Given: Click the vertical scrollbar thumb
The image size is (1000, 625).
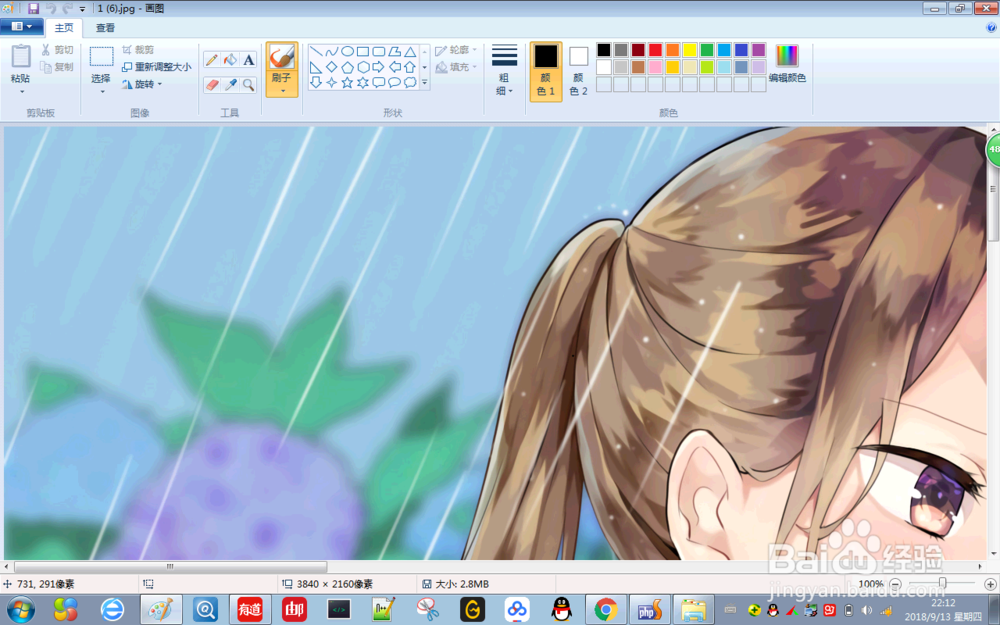Looking at the screenshot, I should click(x=993, y=188).
